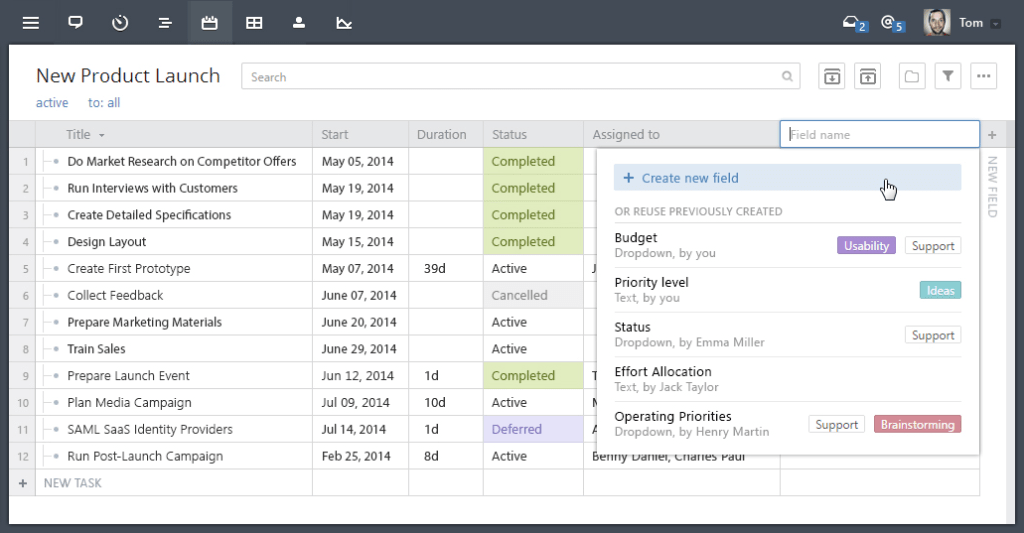Click NEW TASK row to add task
Screen dimensions: 1024x533
73,483
